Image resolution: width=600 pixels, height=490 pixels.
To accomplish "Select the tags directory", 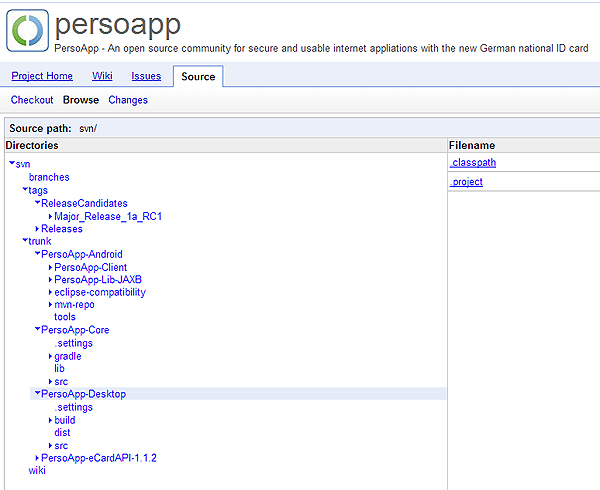I will click(38, 190).
